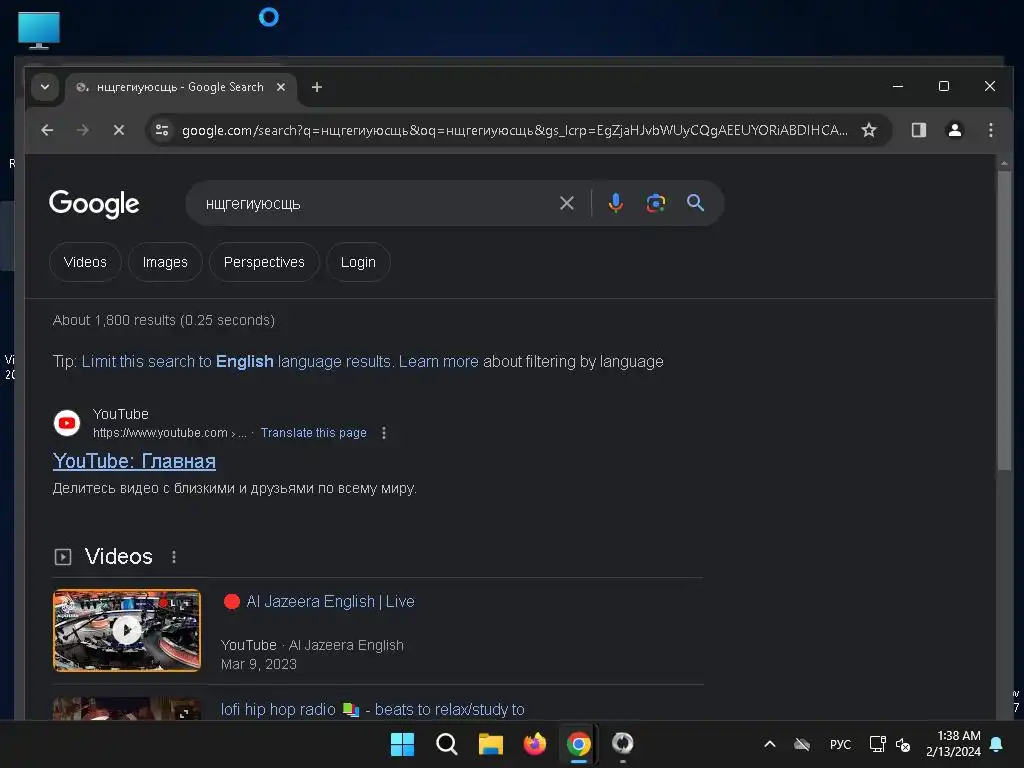Click the forward navigation arrow

[x=82, y=130]
